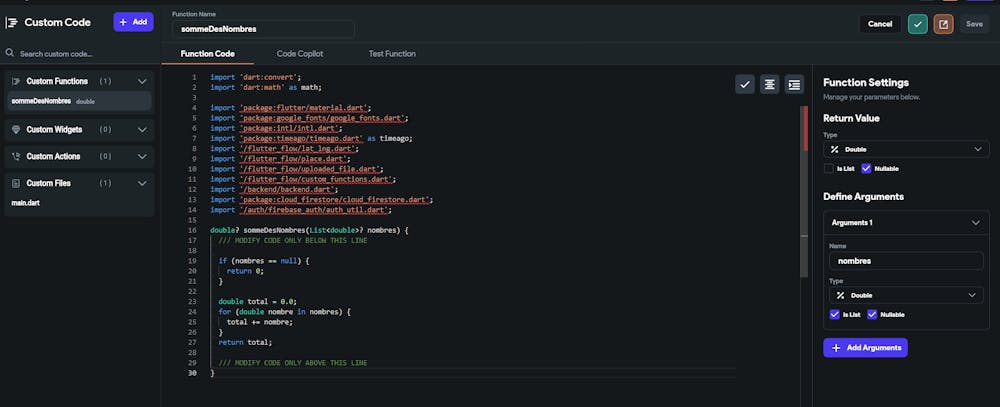
Task: Switch to the Code Copilot tab
Action: point(300,53)
